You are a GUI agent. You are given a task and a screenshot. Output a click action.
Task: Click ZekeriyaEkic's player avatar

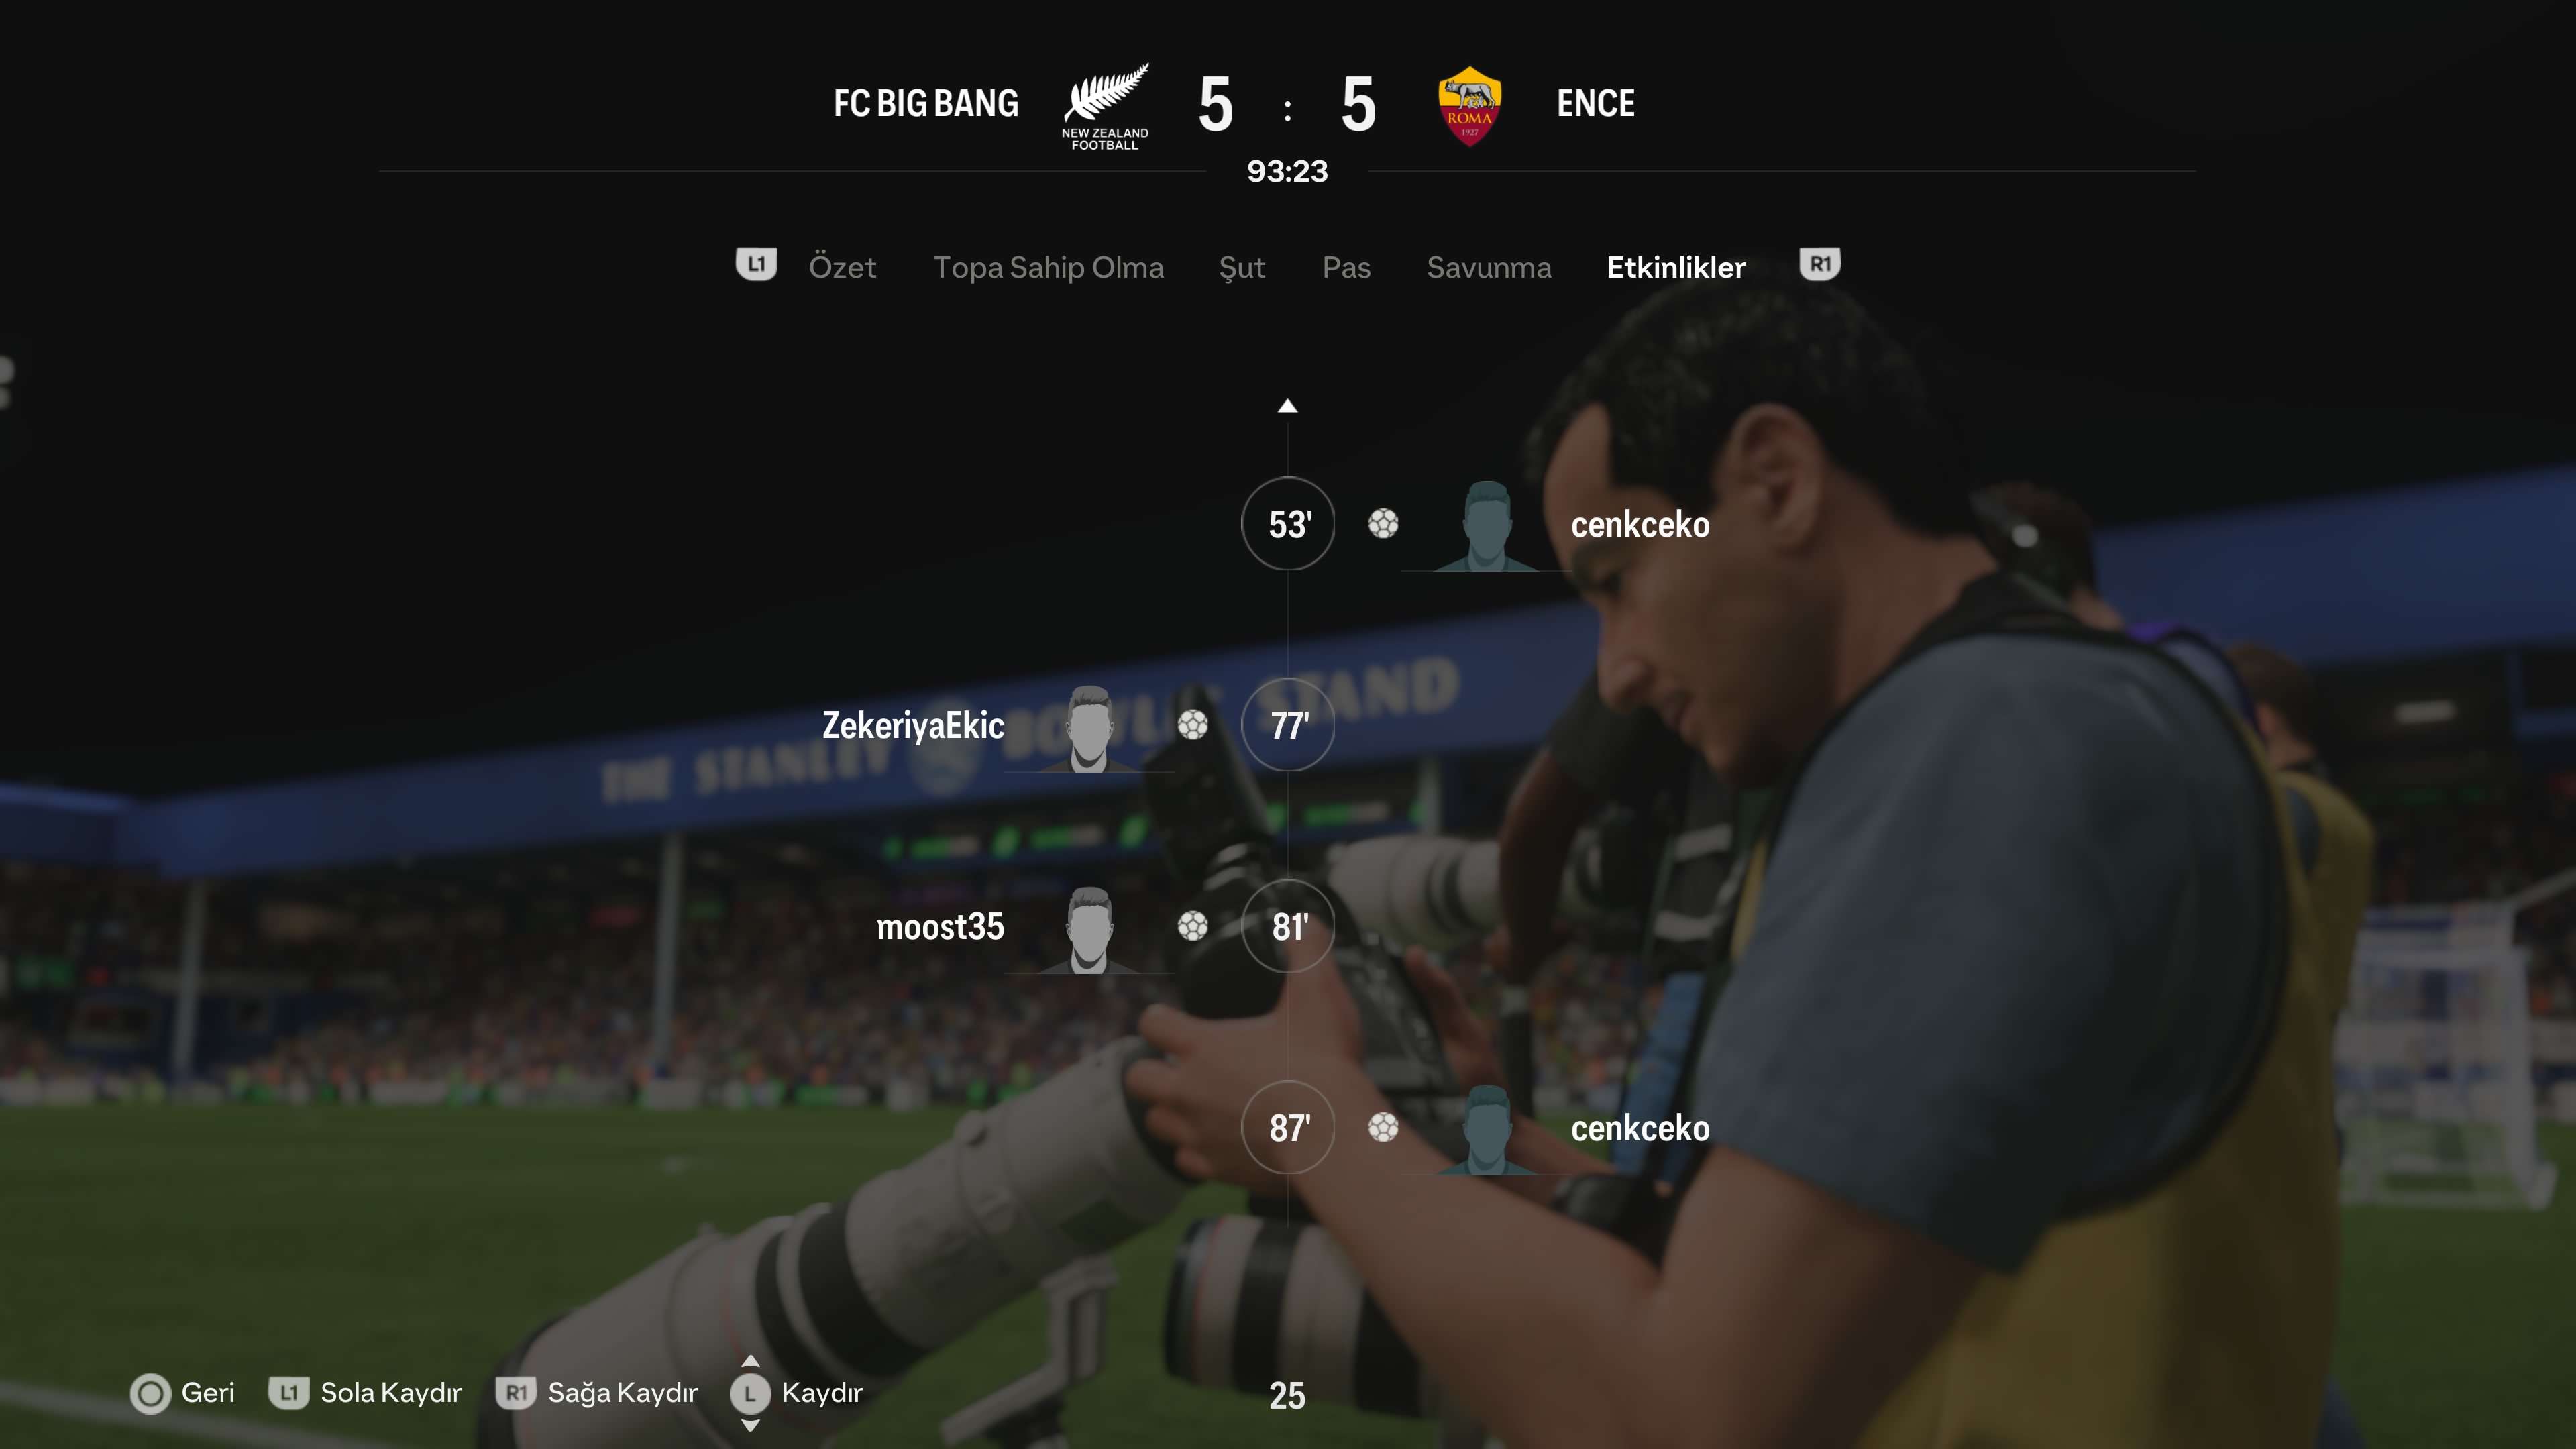[1089, 729]
